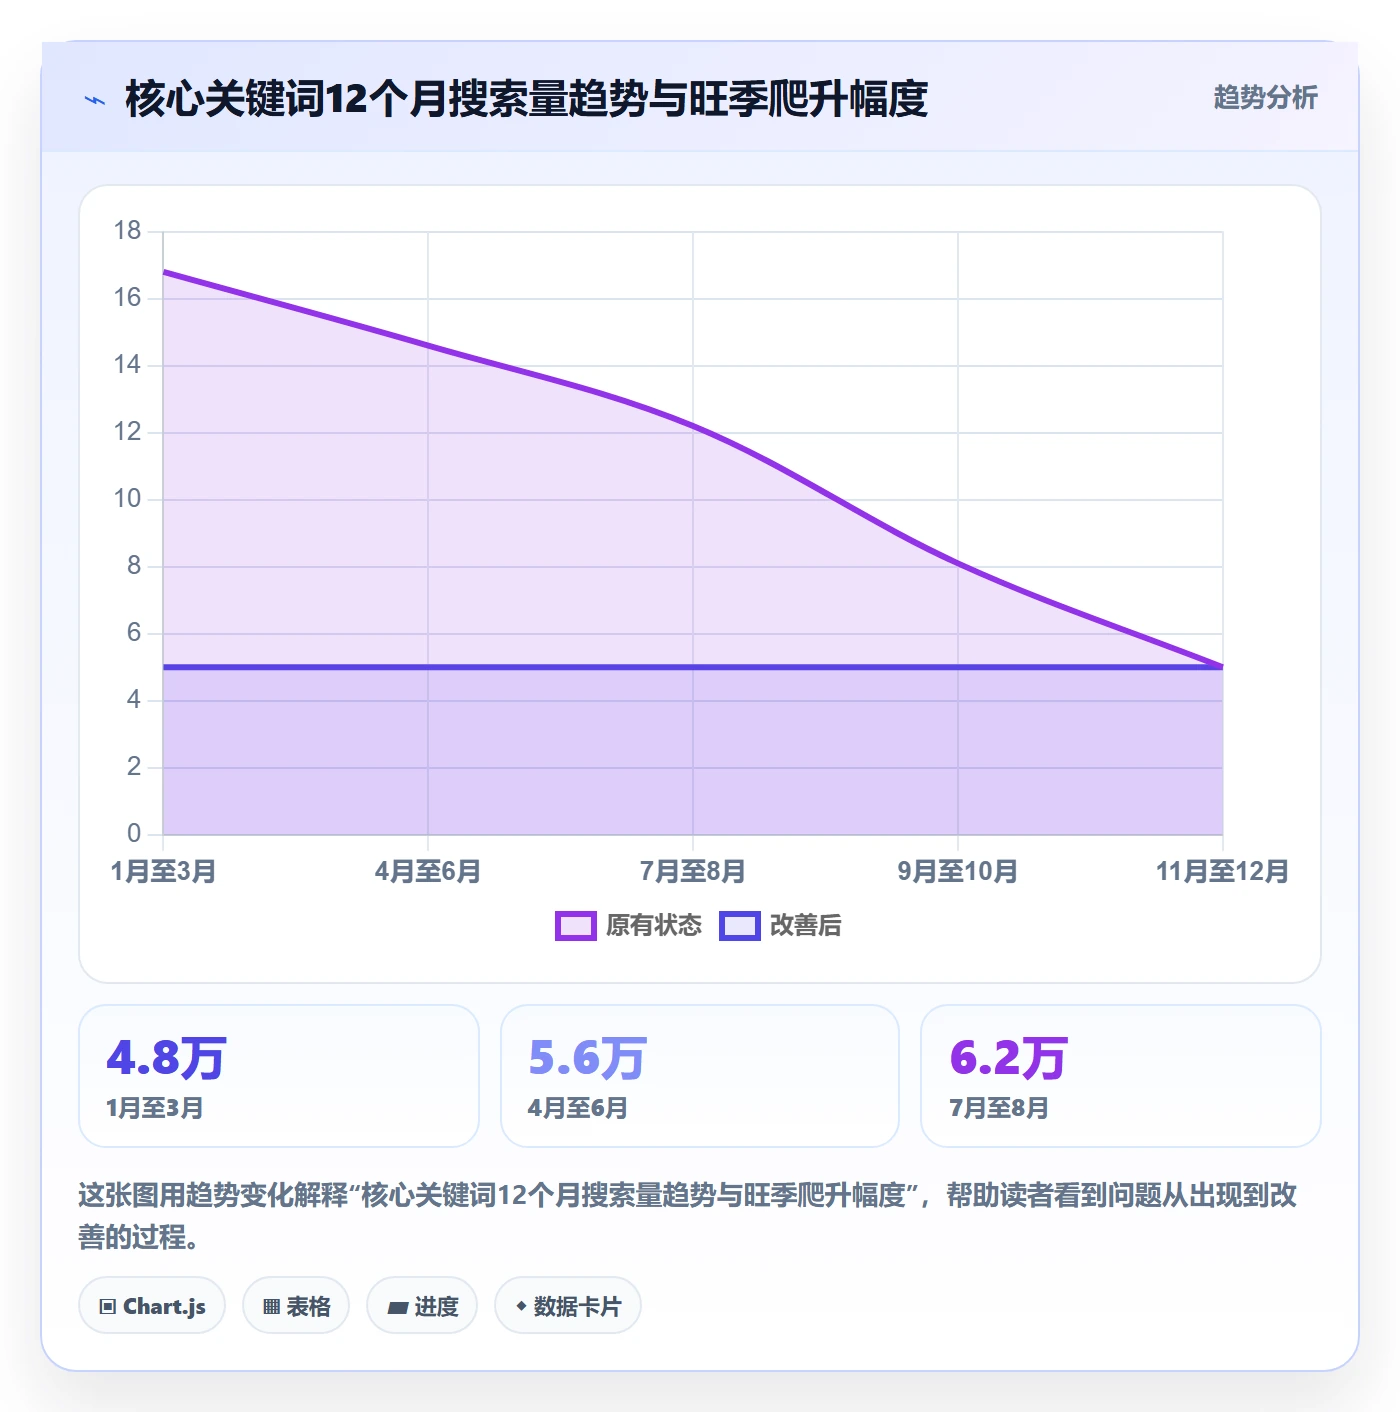The width and height of the screenshot is (1400, 1412).
Task: Click the lightning bolt icon beside the title
Action: coord(95,99)
